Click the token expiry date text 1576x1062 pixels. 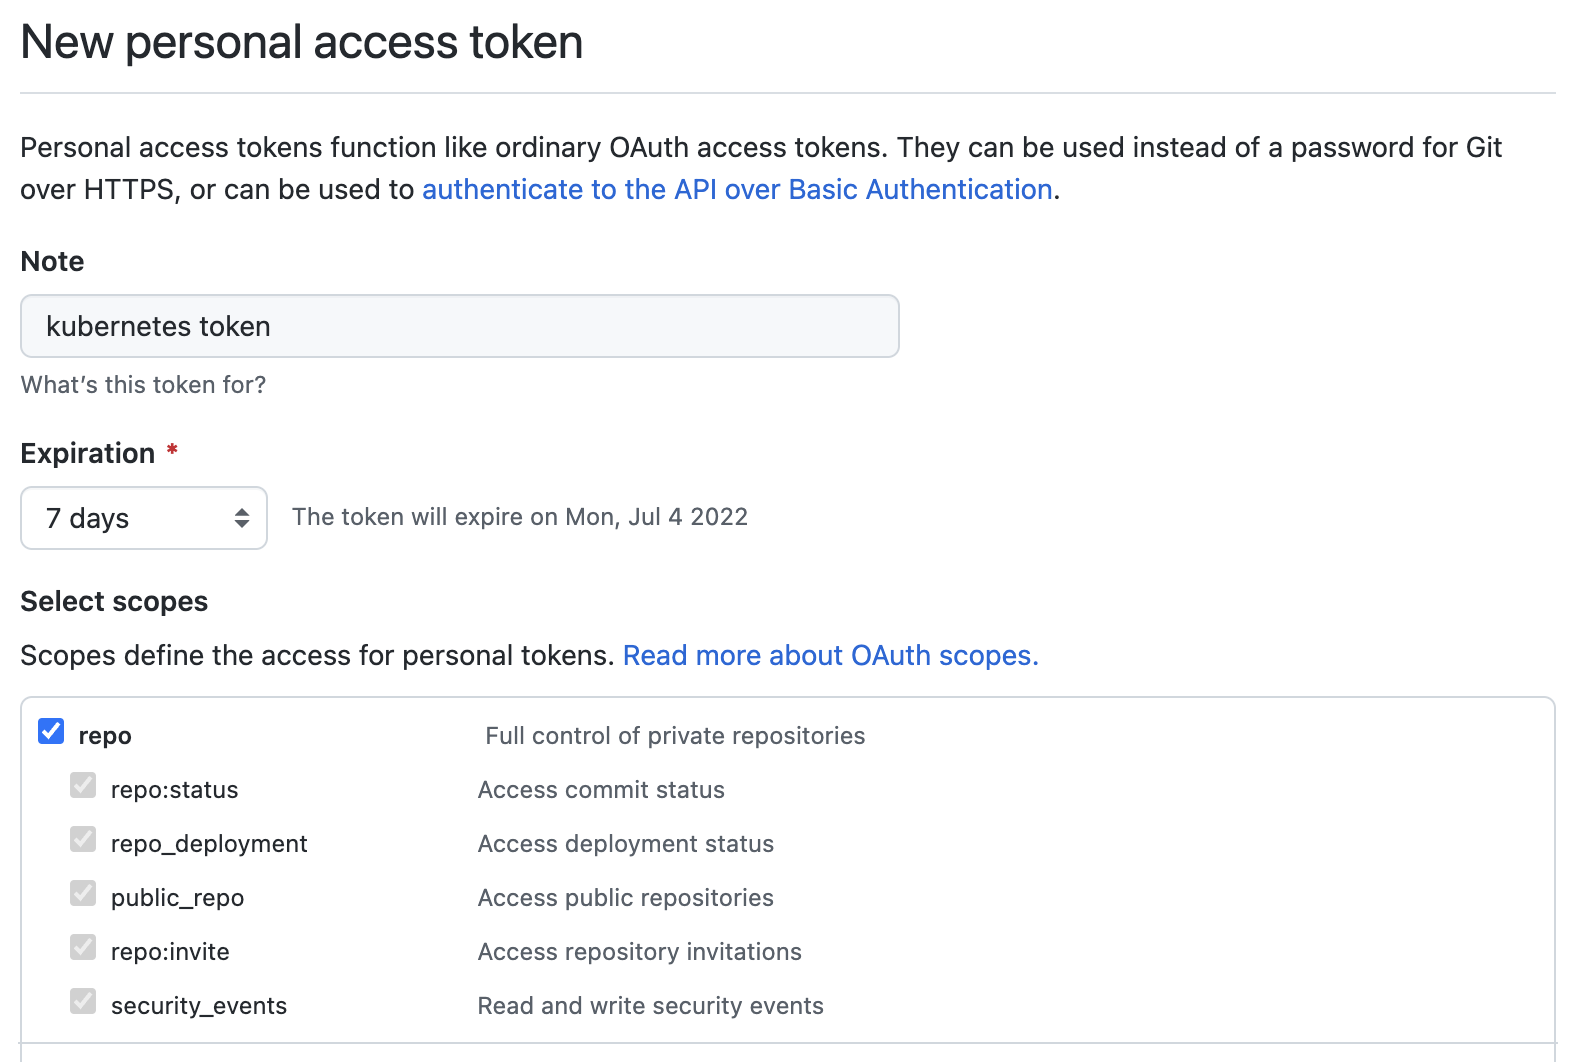pyautogui.click(x=519, y=516)
